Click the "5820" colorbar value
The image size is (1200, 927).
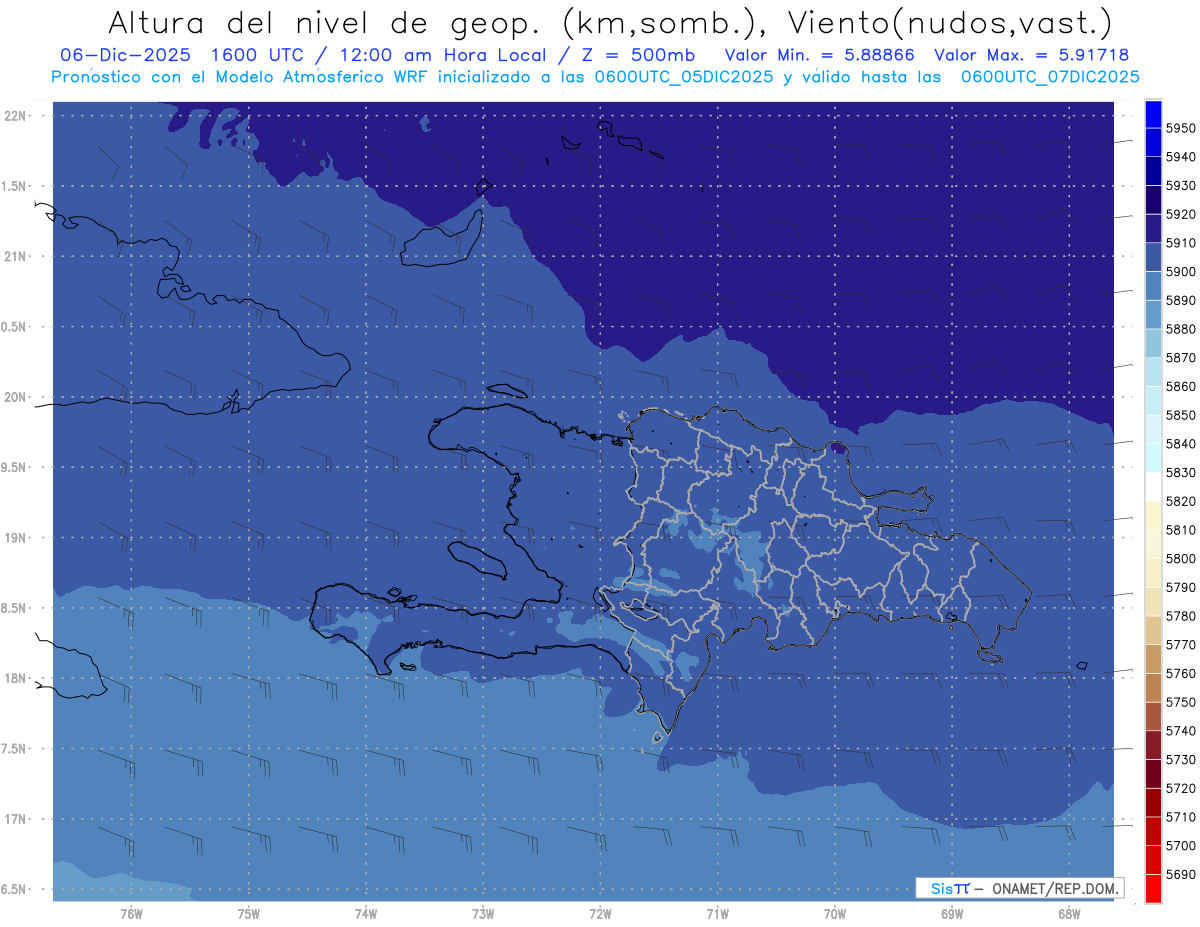pos(1180,501)
